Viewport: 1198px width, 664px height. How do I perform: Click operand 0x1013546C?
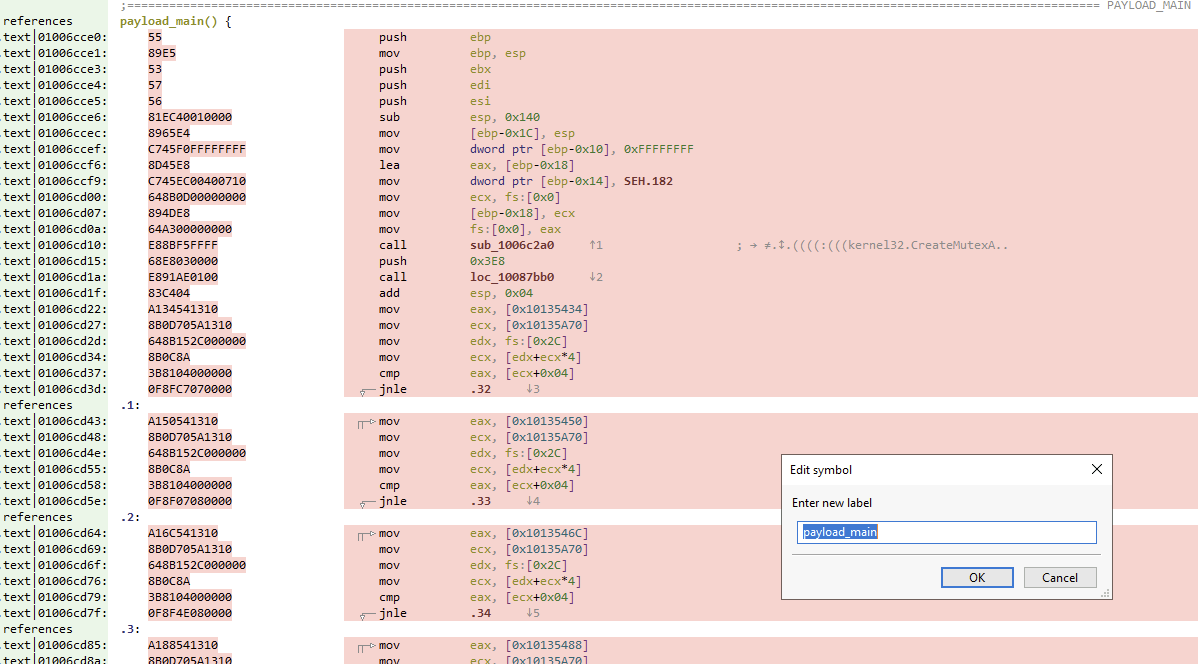click(x=546, y=533)
